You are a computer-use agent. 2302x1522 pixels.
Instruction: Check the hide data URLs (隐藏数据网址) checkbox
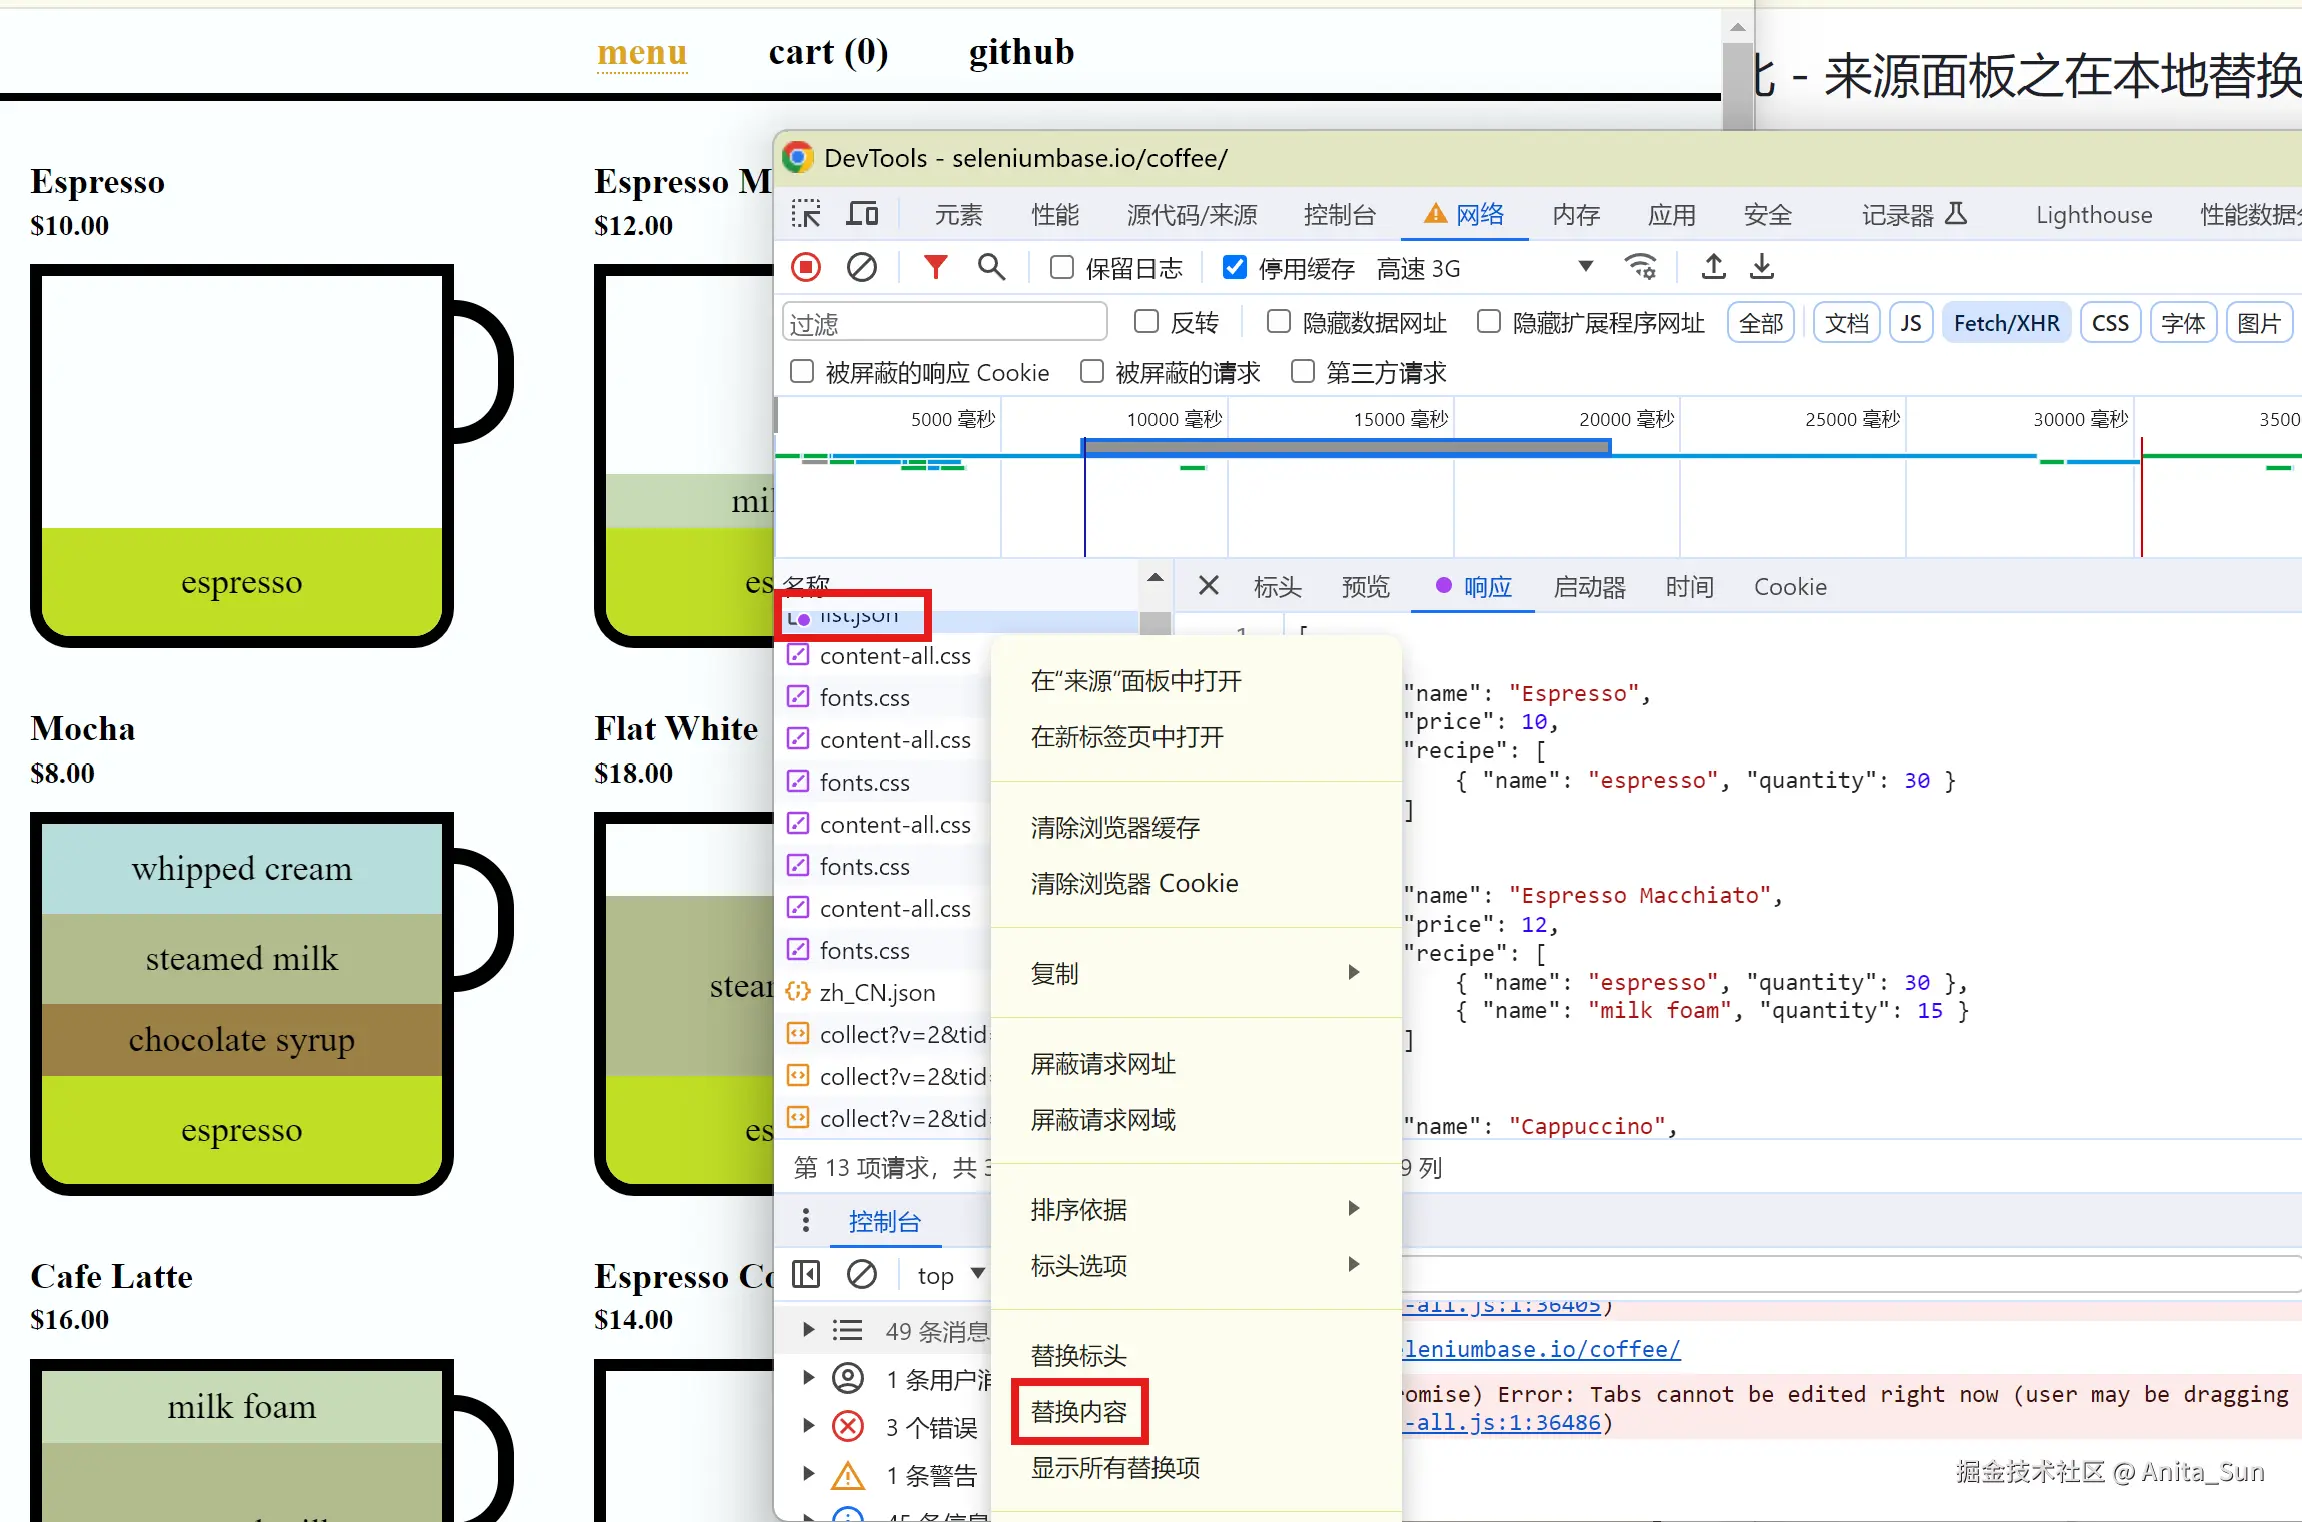click(x=1279, y=321)
